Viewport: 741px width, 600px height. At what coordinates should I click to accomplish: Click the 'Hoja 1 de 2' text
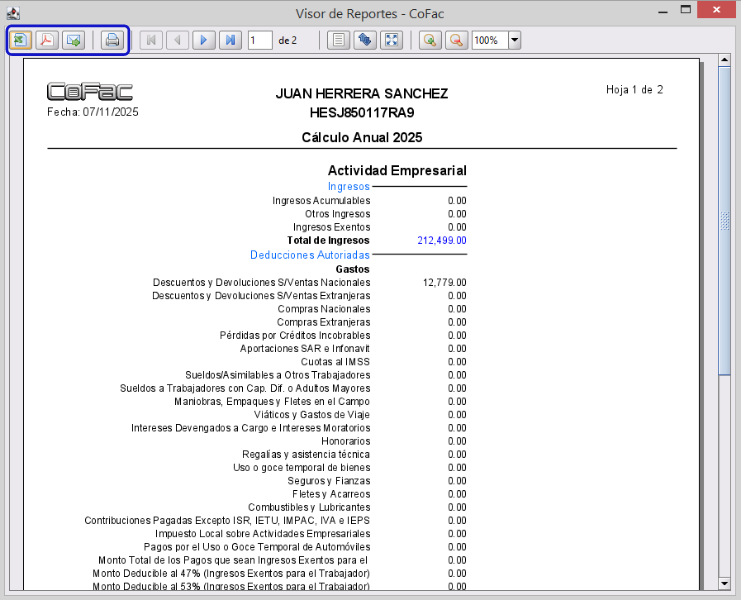[x=634, y=90]
